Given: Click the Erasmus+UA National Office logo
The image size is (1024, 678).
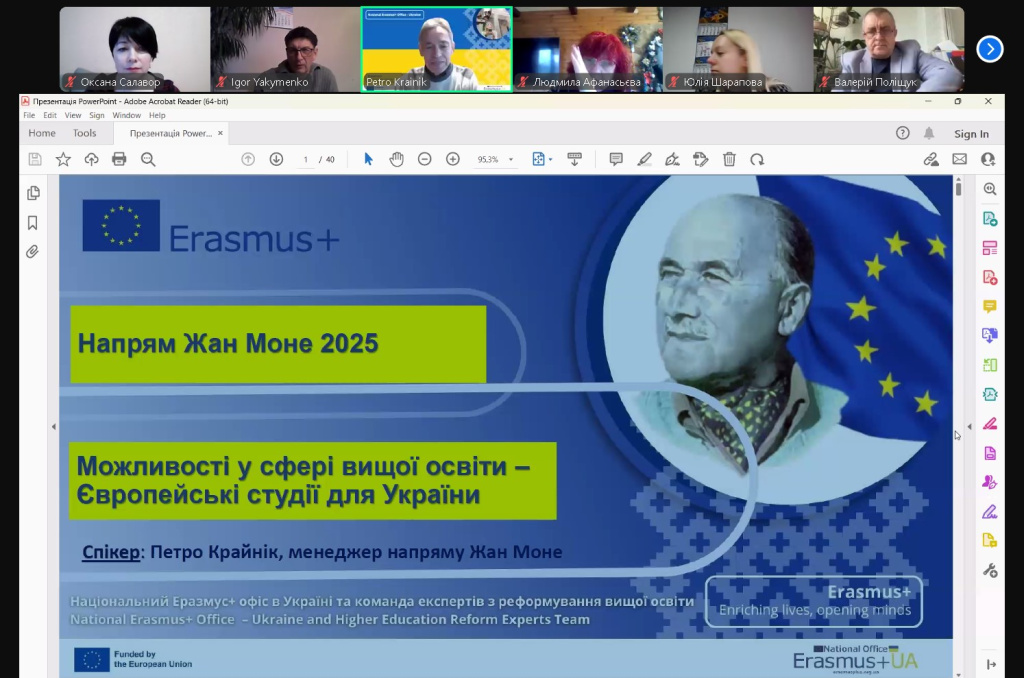Looking at the screenshot, I should [855, 658].
